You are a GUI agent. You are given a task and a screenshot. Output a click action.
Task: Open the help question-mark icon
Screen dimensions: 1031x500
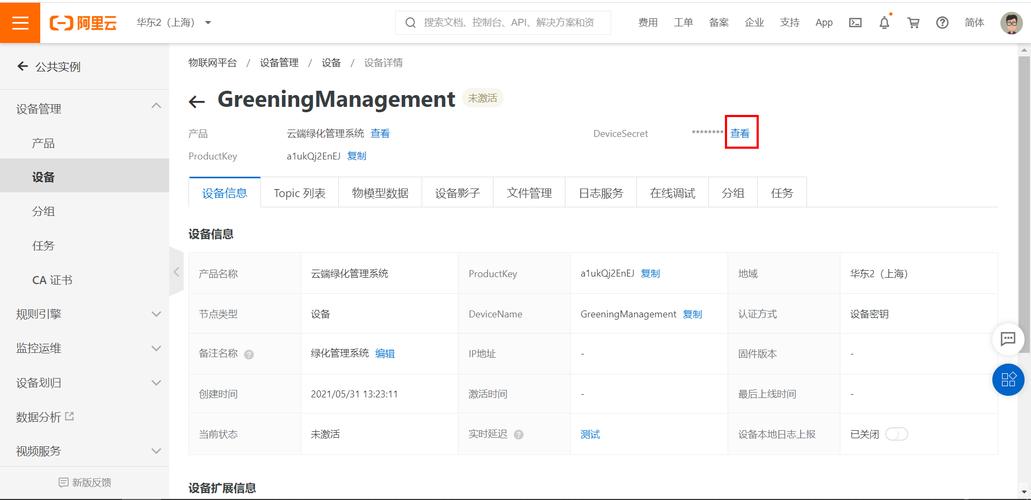click(x=942, y=22)
